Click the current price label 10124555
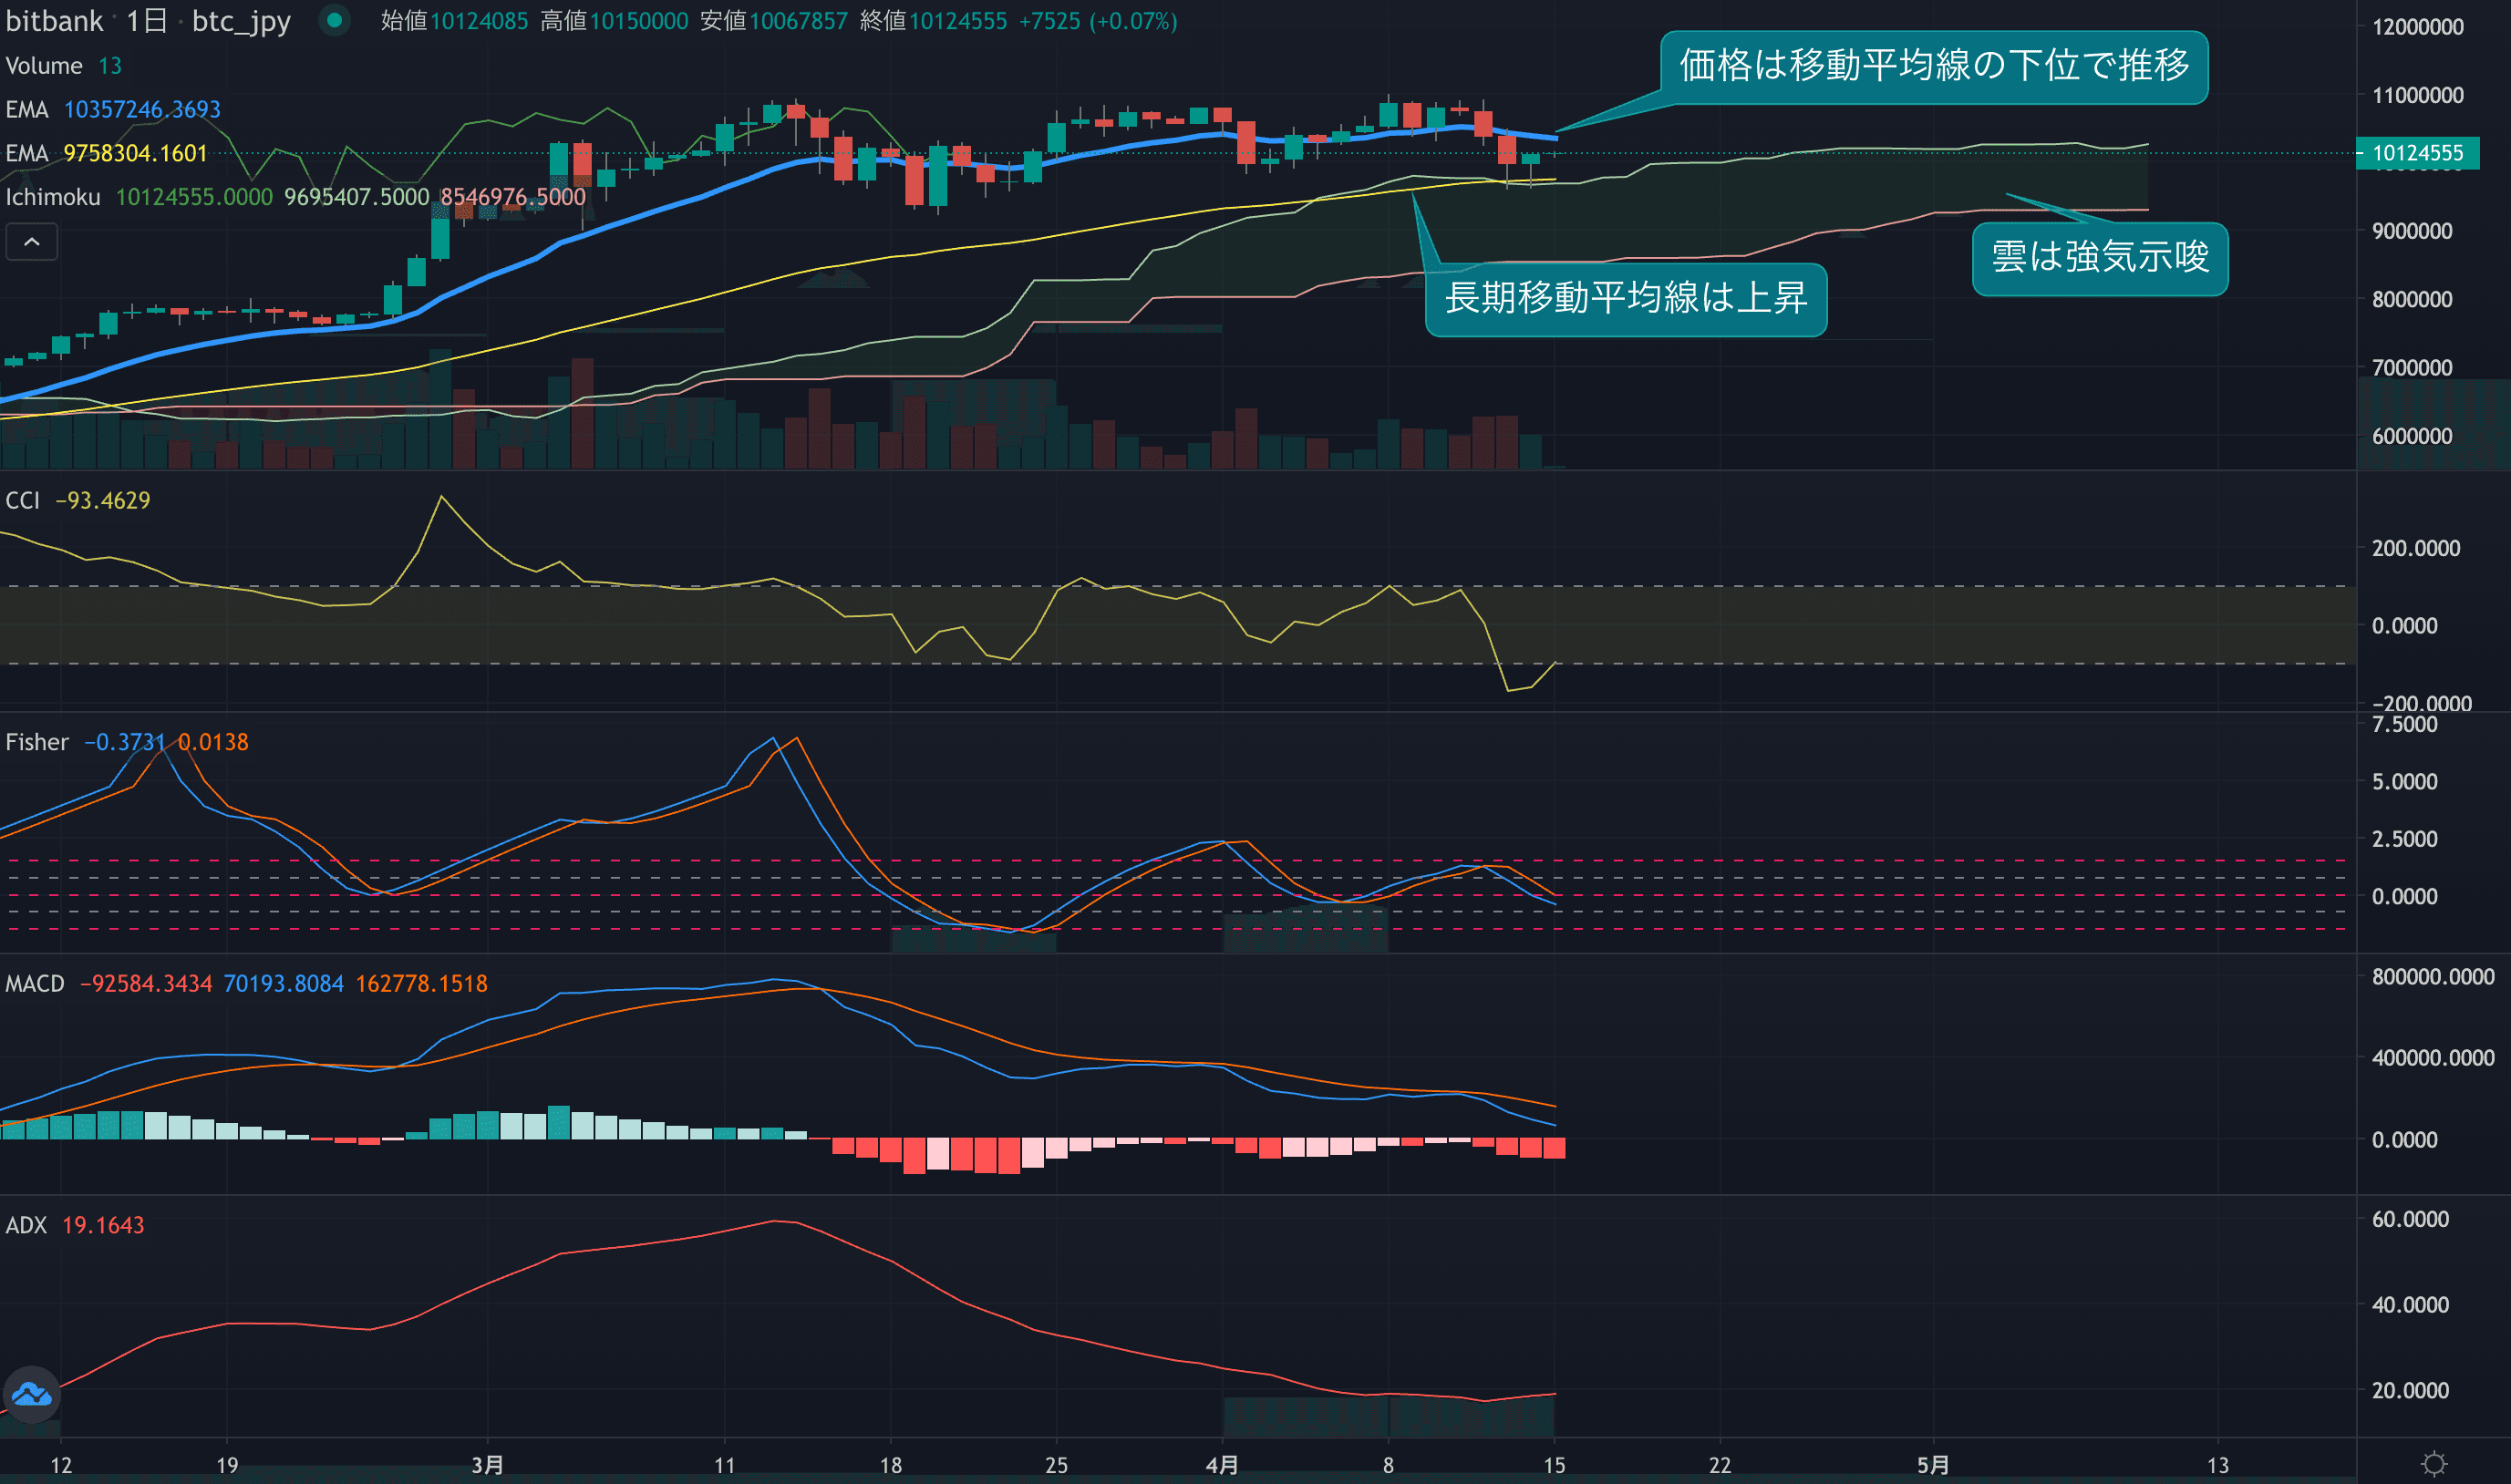This screenshot has width=2511, height=1484. coord(2416,153)
